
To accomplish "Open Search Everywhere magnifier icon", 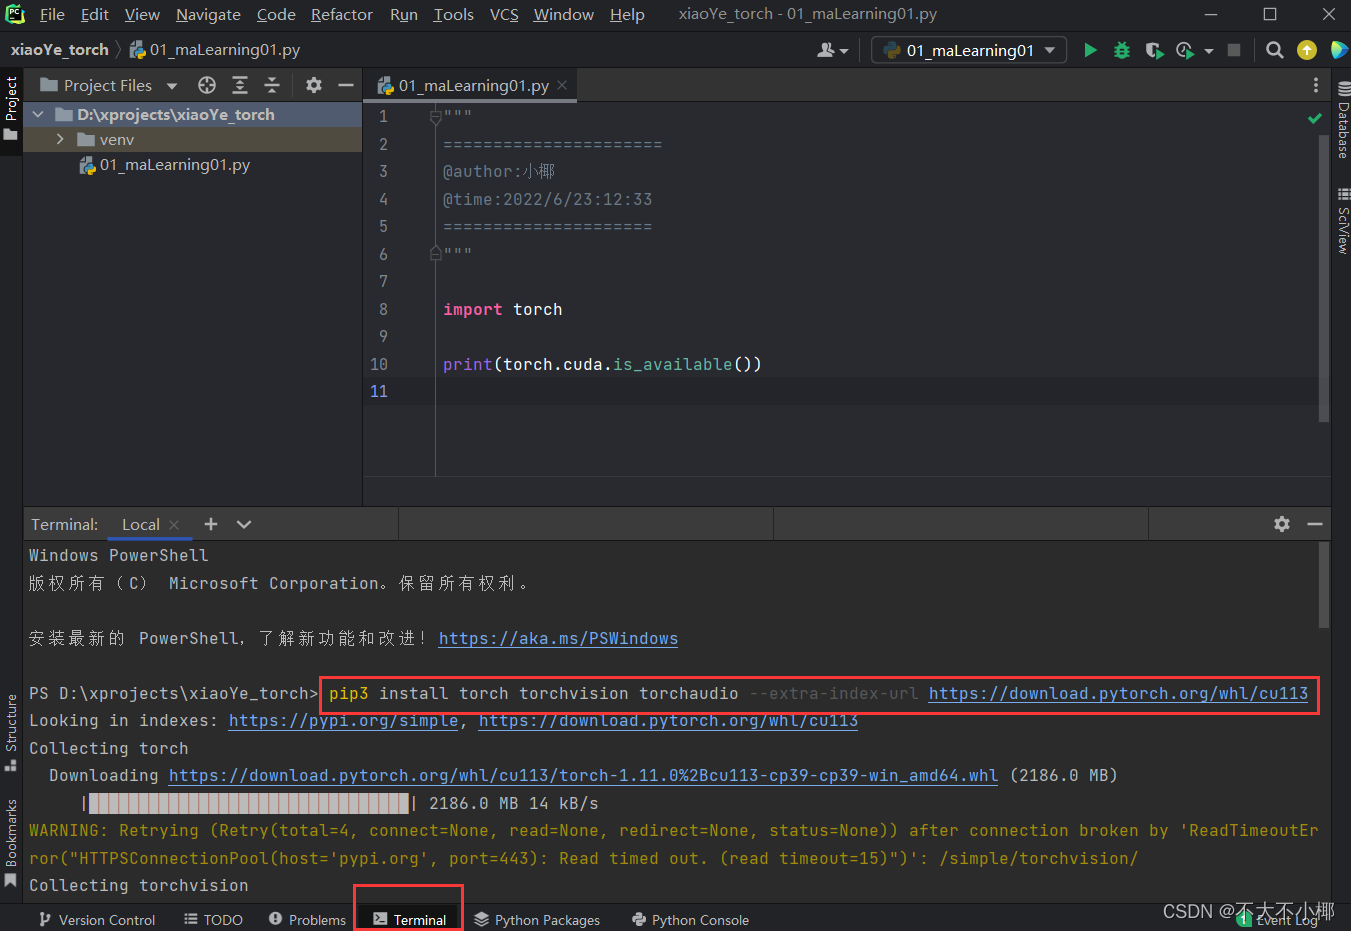I will click(x=1274, y=50).
